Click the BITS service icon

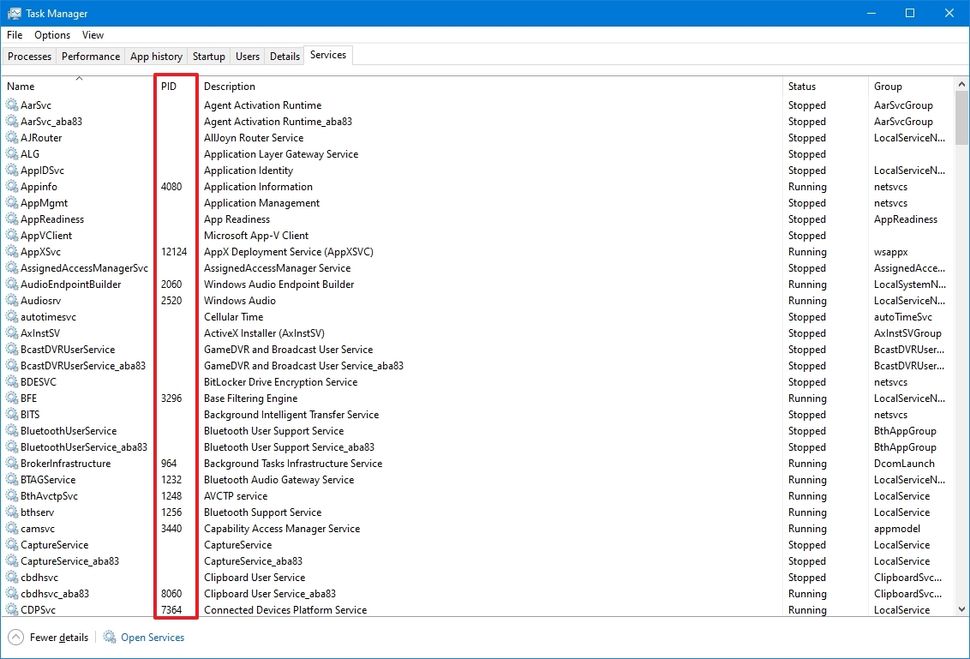(14, 414)
